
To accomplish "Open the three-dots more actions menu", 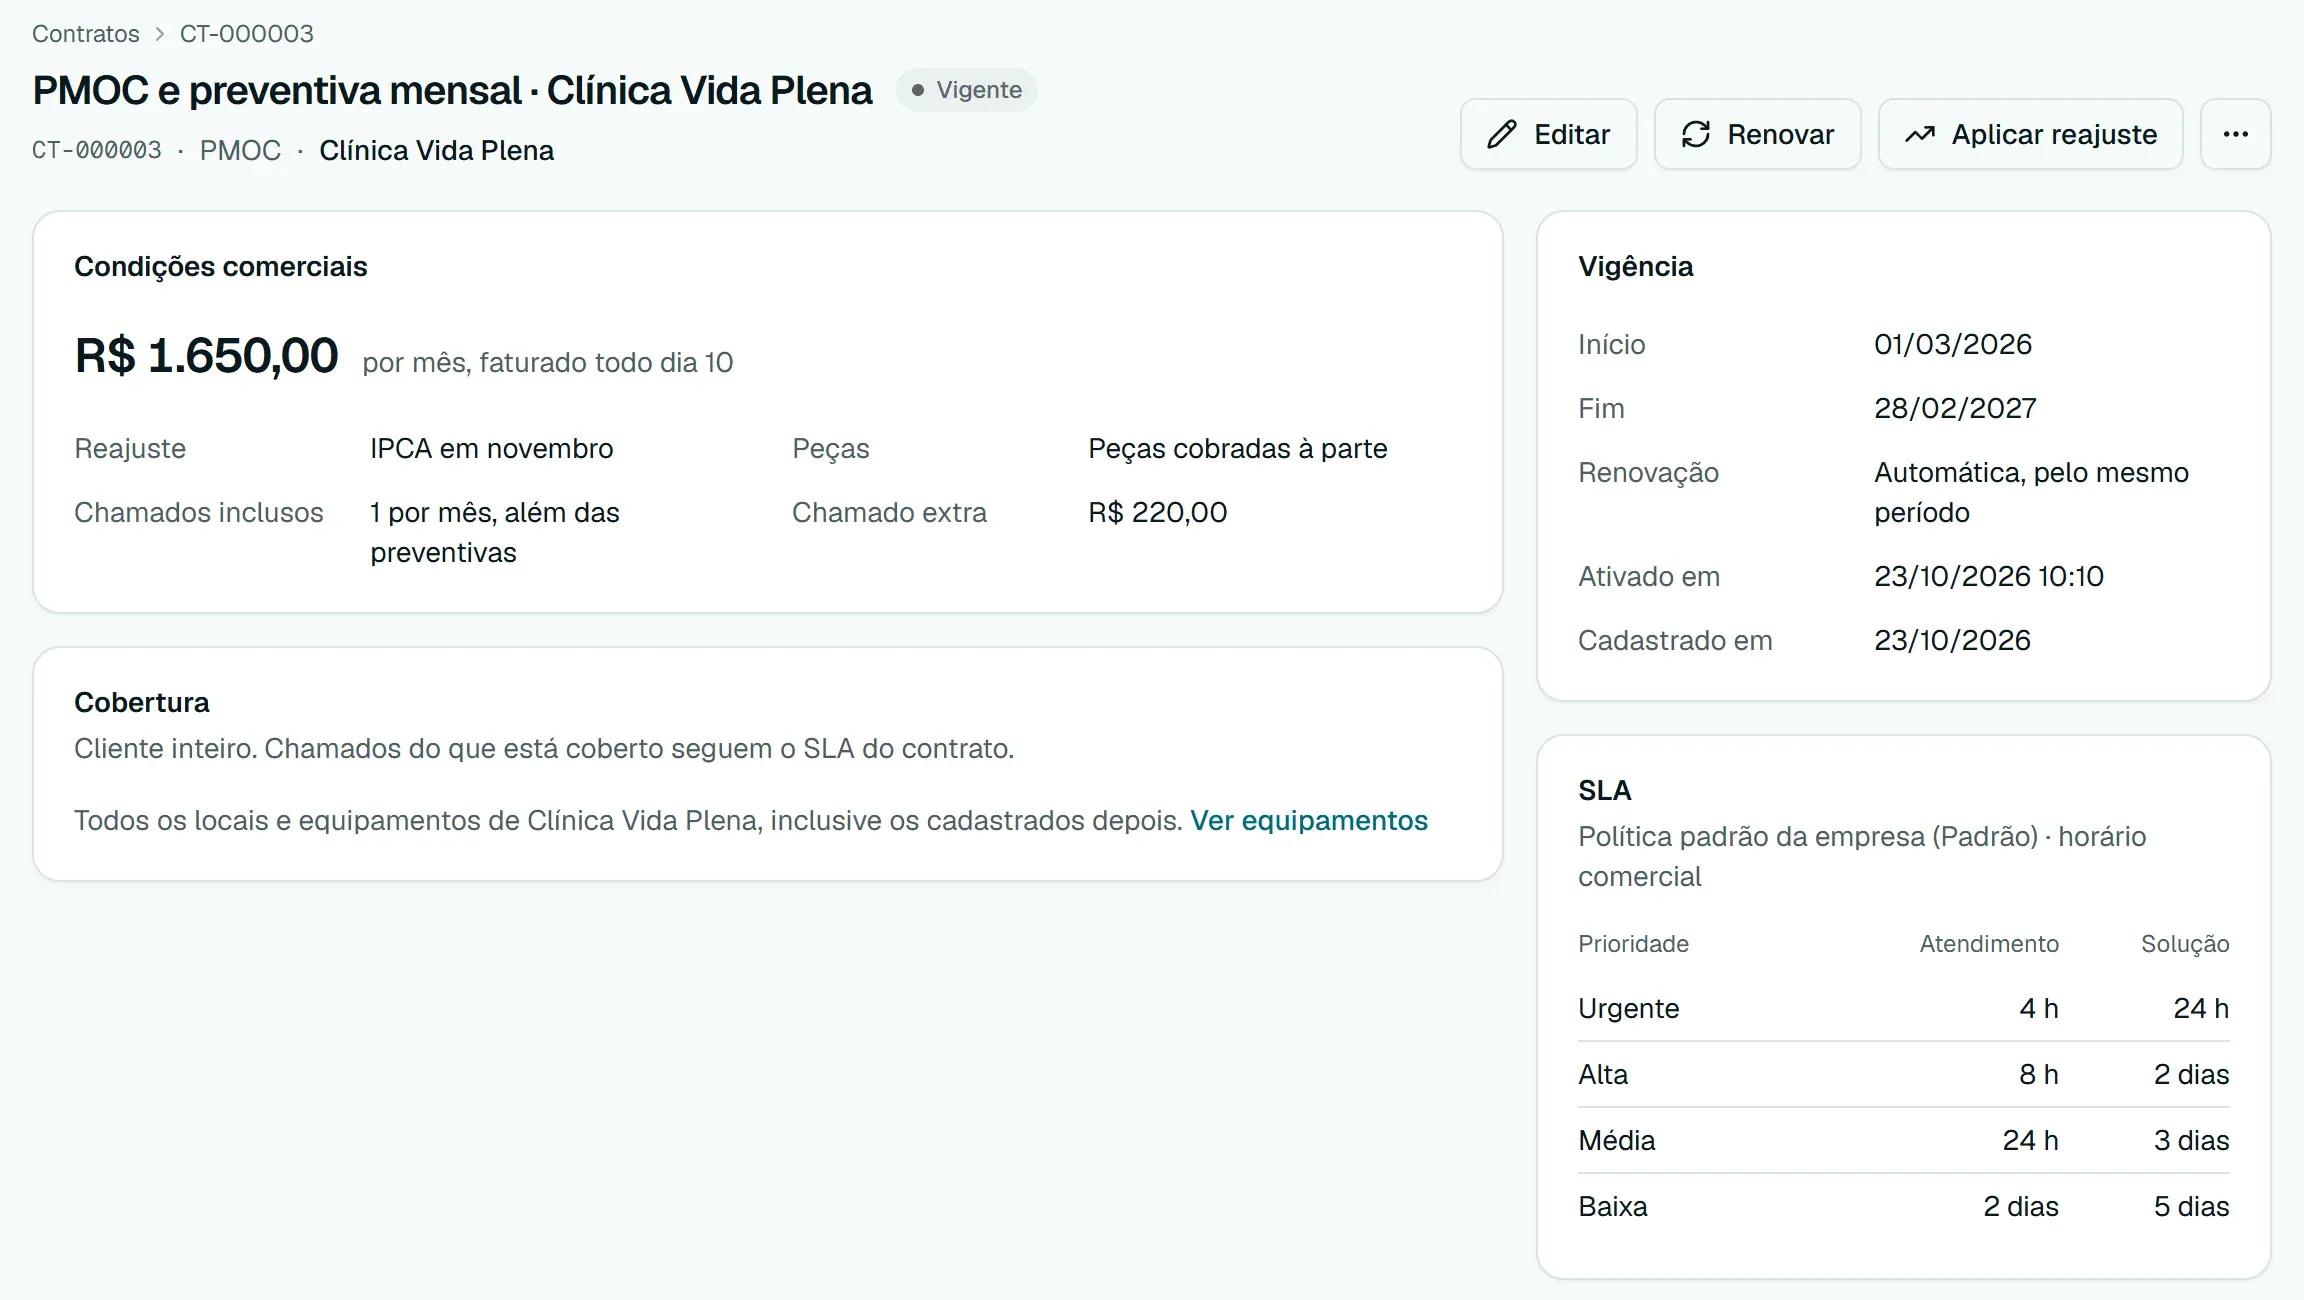I will pyautogui.click(x=2236, y=134).
